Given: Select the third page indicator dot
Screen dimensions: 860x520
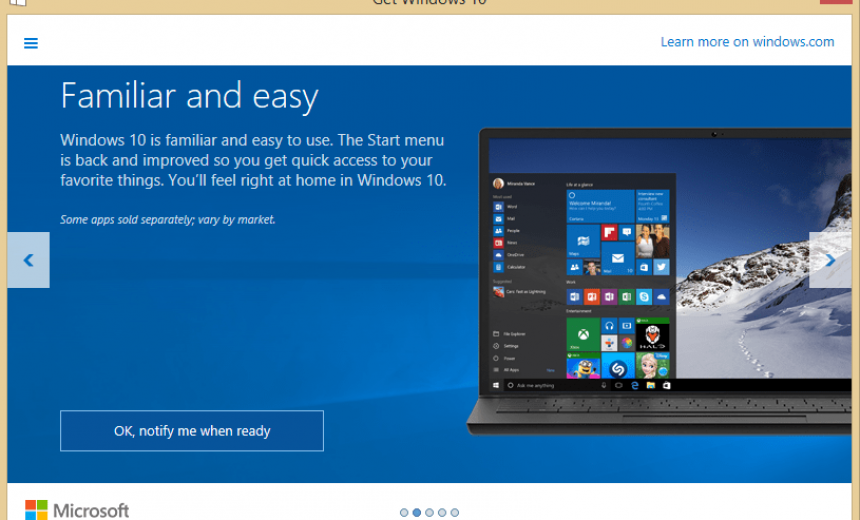Looking at the screenshot, I should click(429, 512).
